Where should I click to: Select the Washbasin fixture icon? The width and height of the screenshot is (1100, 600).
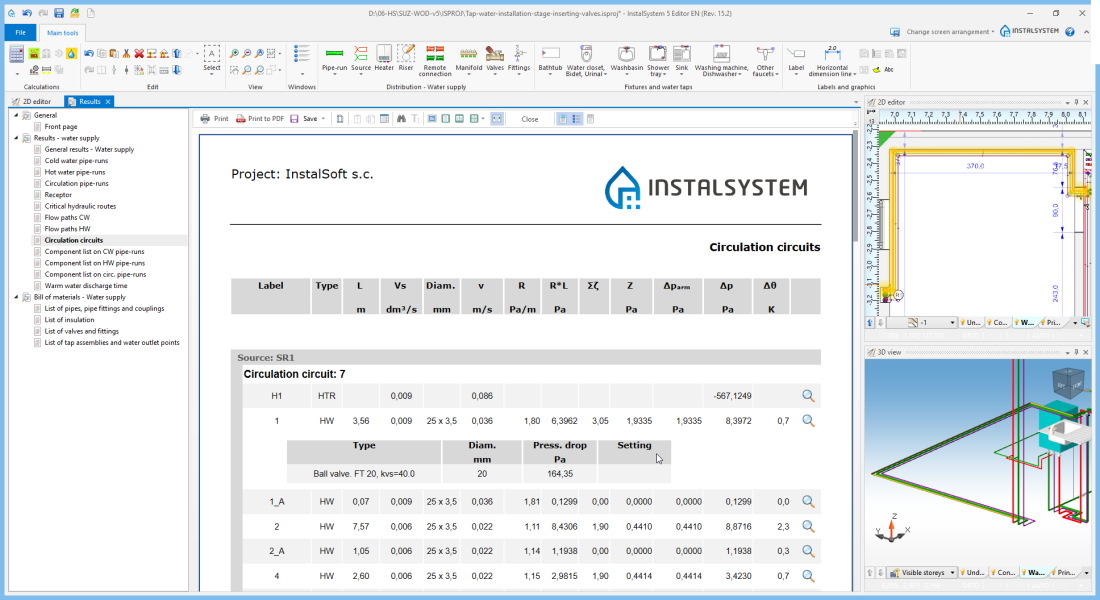tap(626, 55)
